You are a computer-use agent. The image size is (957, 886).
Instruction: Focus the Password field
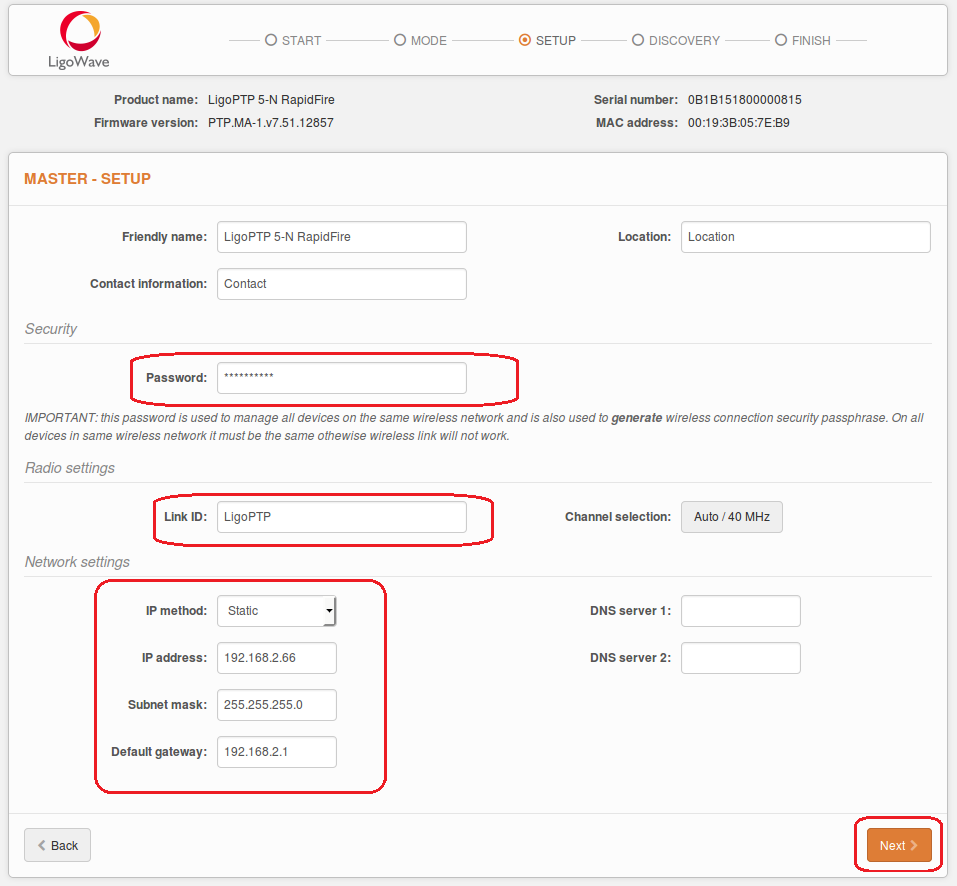tap(342, 378)
